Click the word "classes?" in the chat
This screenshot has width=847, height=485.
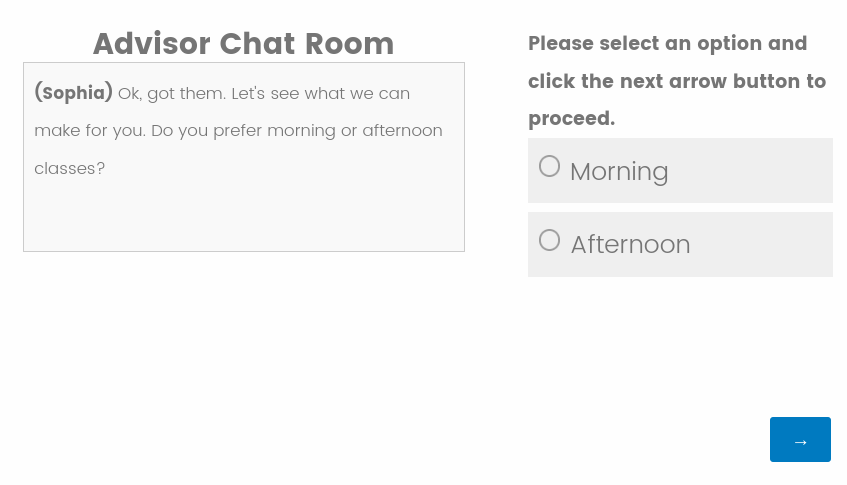coord(69,168)
